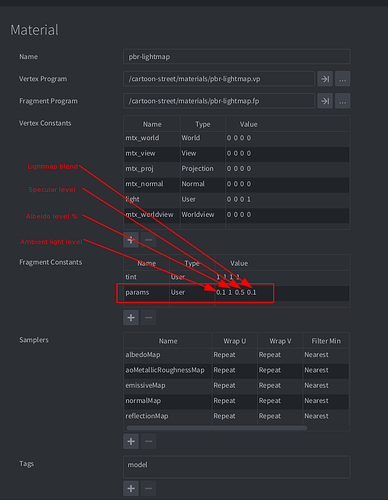Select the mtx_proj constant name
This screenshot has width=388, height=500.
pos(139,169)
